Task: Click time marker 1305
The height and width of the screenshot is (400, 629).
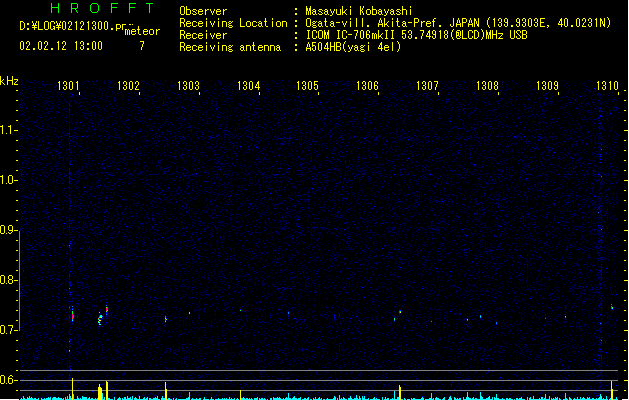Action: (x=307, y=86)
